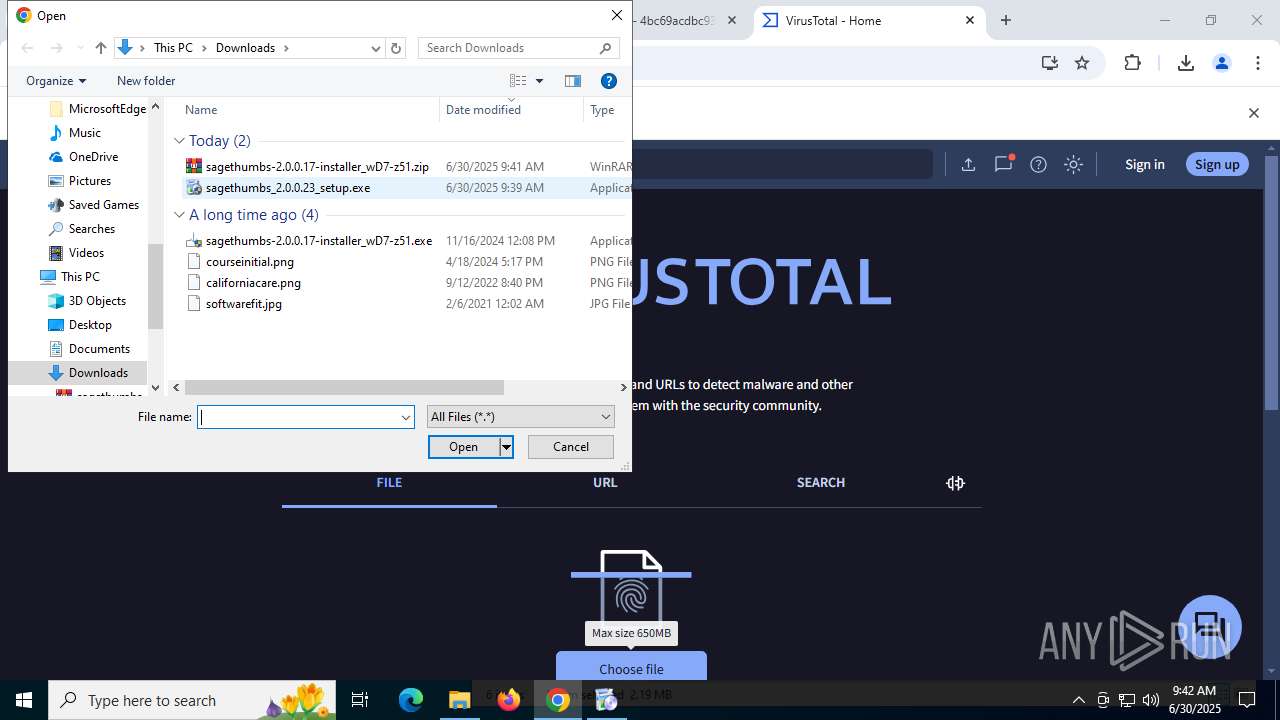Screen dimensions: 1280x720
Task: Launch Microsoft Edge from taskbar
Action: click(x=411, y=700)
